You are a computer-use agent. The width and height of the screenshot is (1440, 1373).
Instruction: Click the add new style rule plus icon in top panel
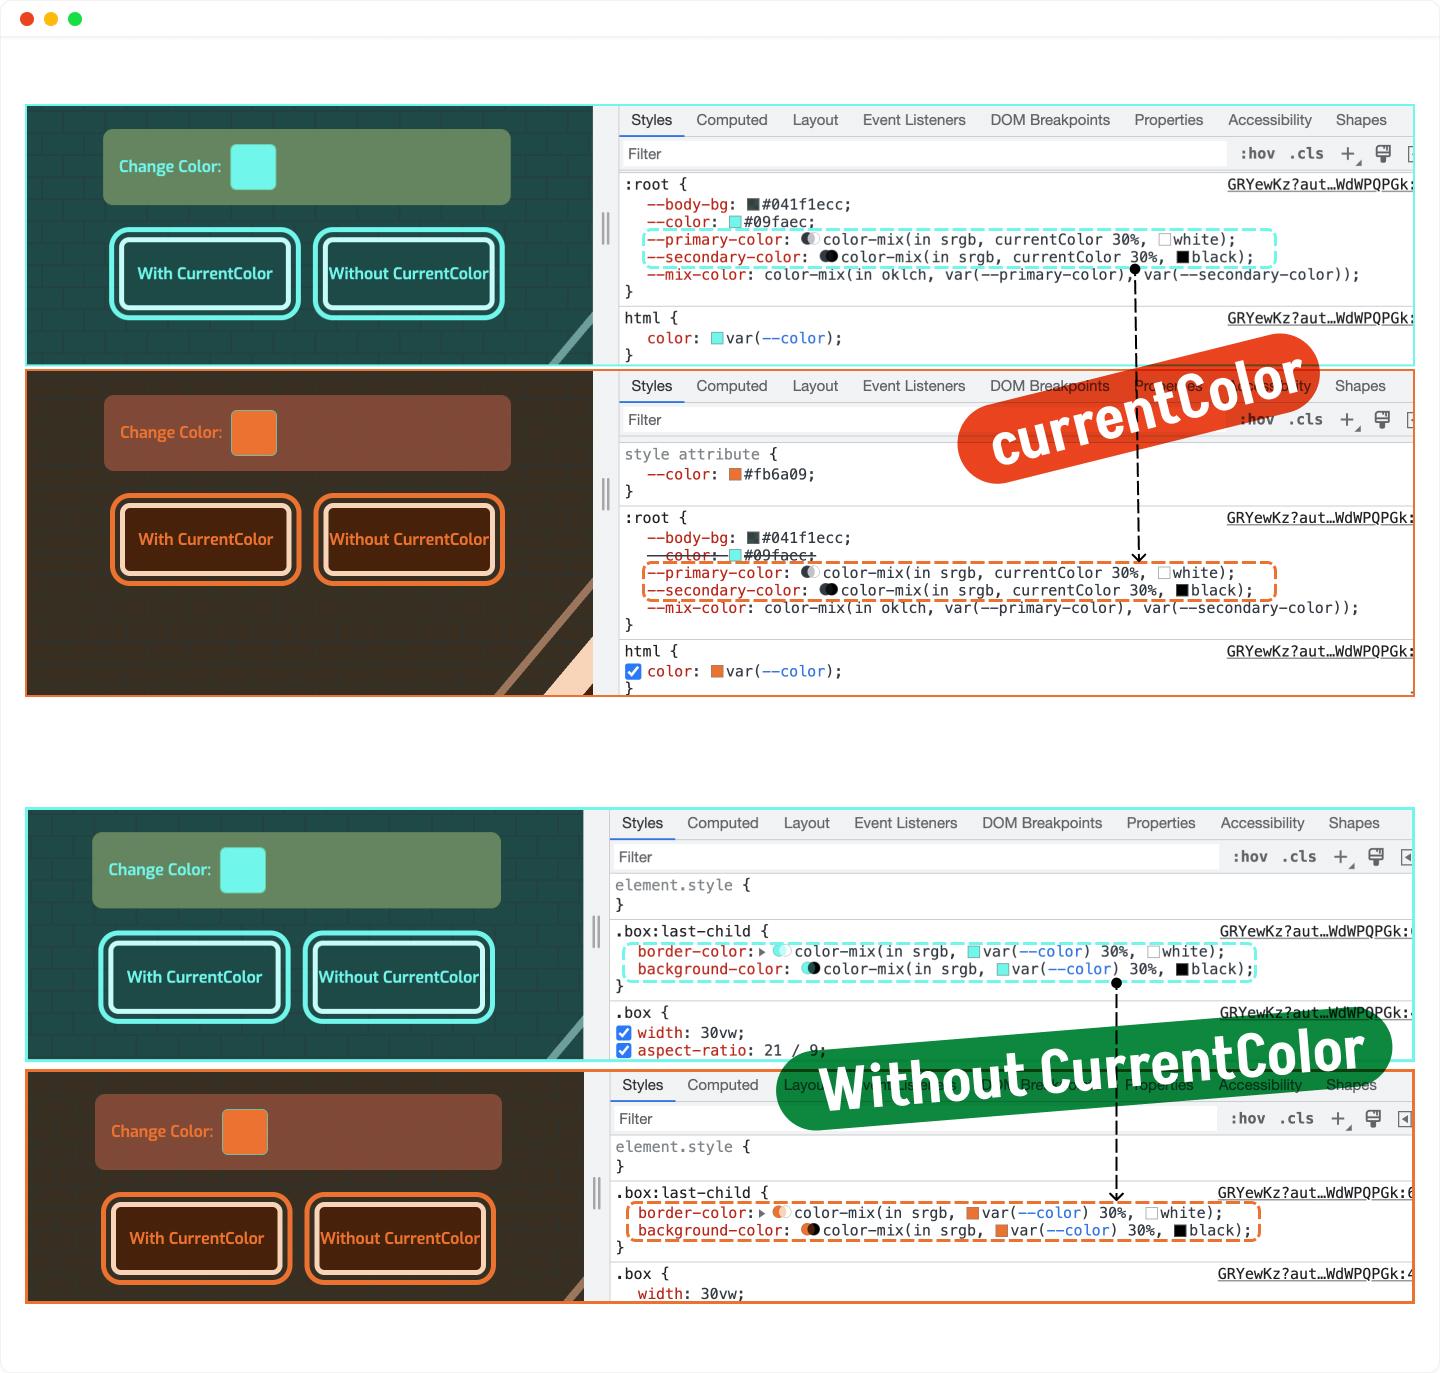pos(1348,154)
